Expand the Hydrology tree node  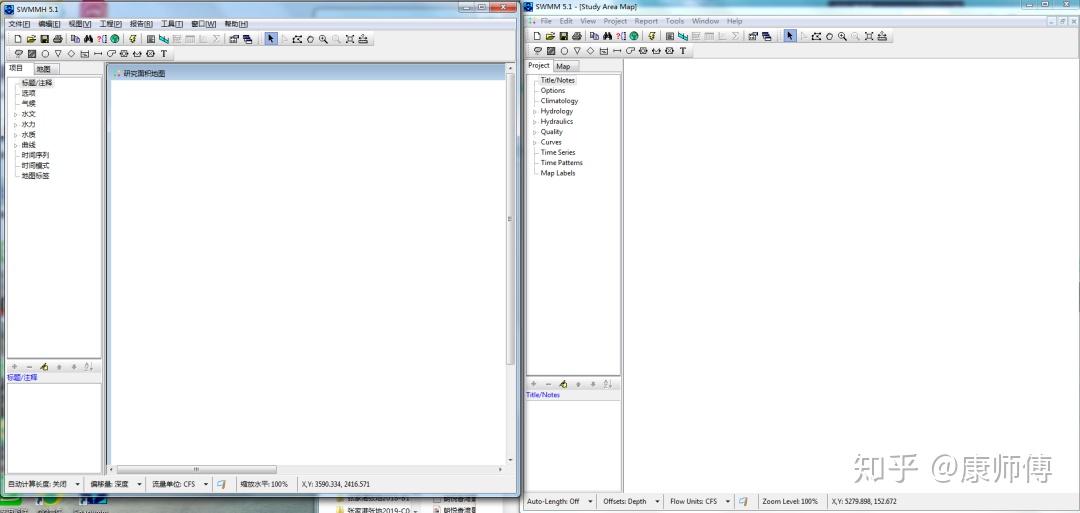click(534, 112)
